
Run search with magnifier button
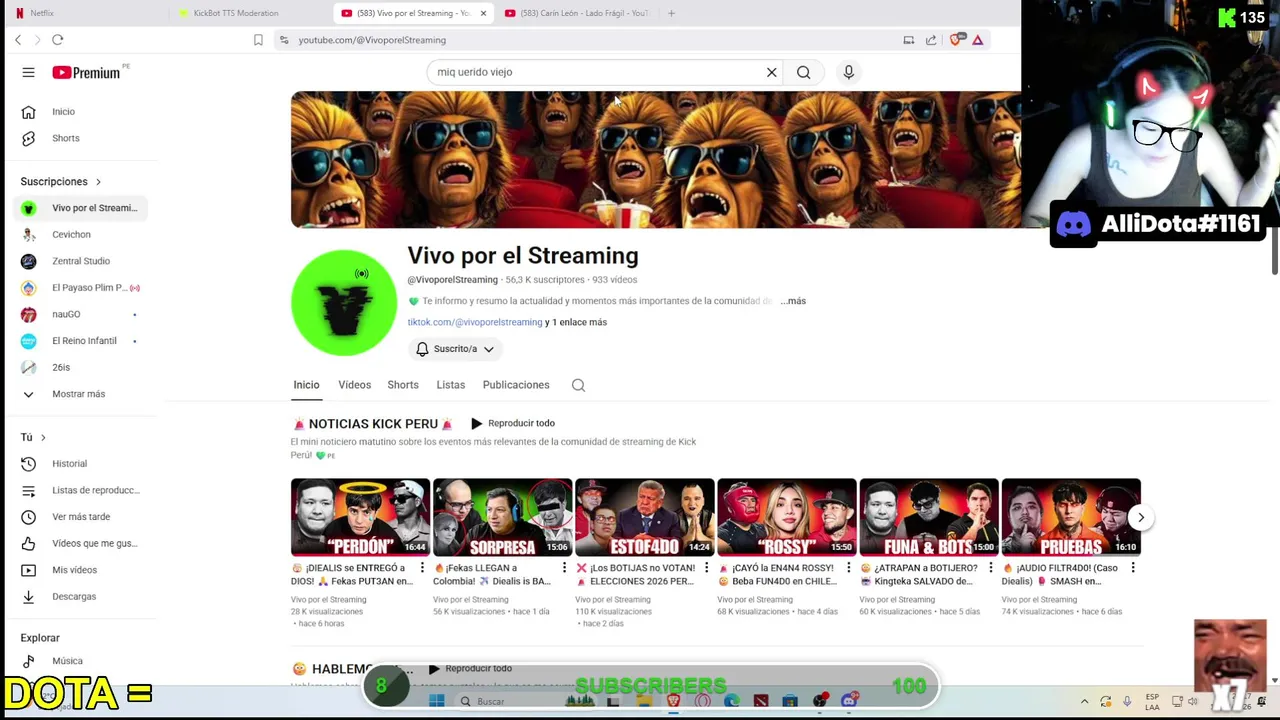pyautogui.click(x=803, y=72)
